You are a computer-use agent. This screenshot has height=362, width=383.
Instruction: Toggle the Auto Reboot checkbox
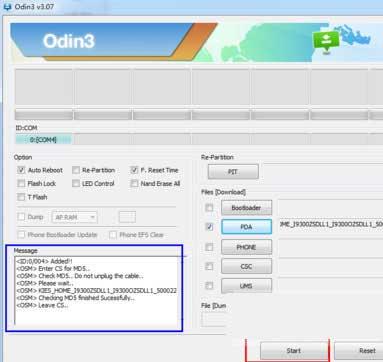pyautogui.click(x=21, y=170)
